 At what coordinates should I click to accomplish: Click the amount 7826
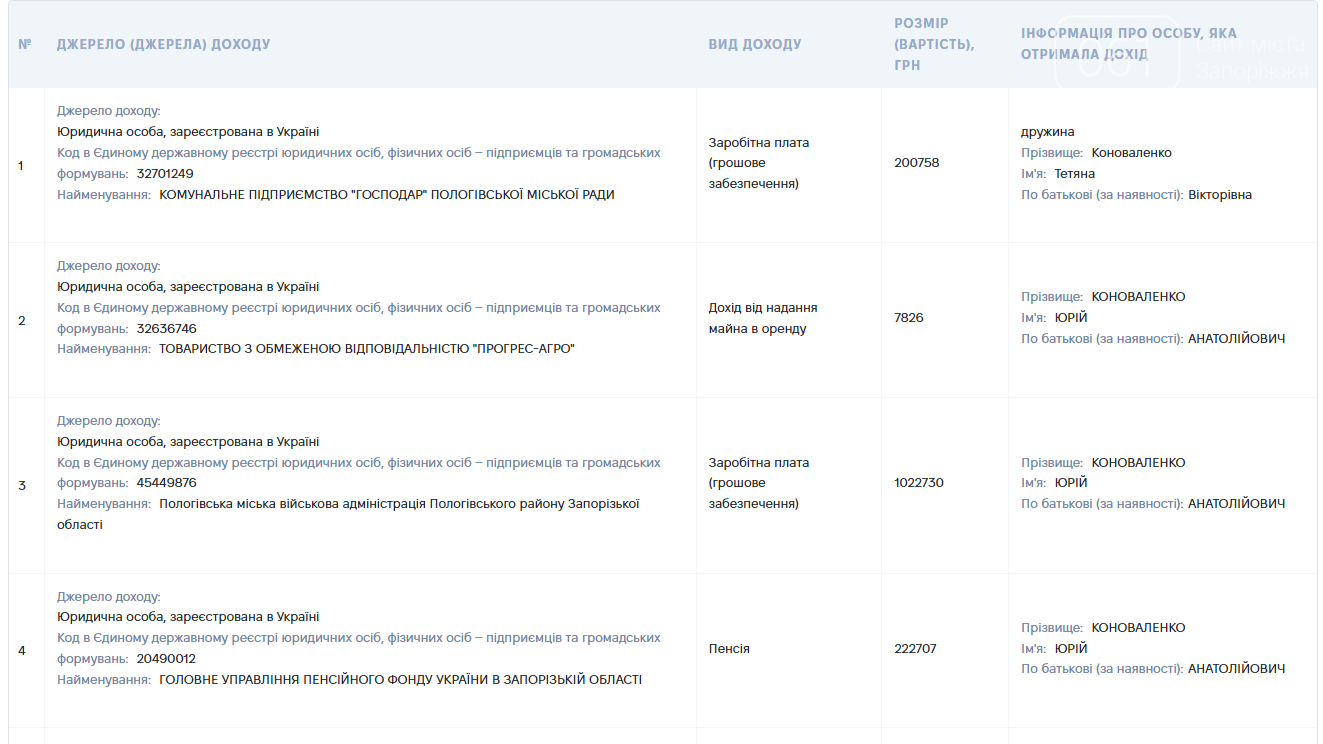tap(909, 317)
